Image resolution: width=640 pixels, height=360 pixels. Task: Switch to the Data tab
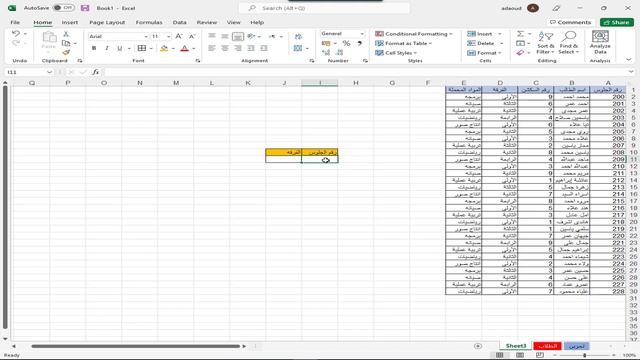tap(180, 22)
